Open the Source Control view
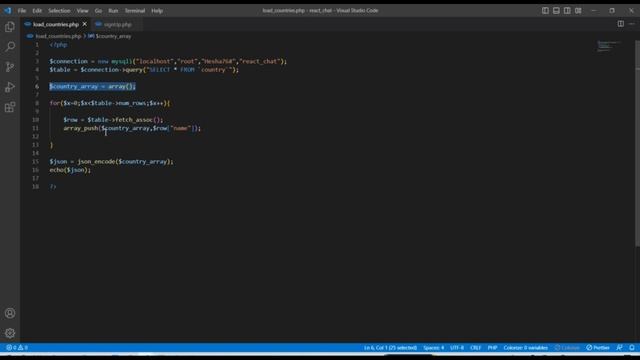The image size is (640, 360). pos(10,67)
